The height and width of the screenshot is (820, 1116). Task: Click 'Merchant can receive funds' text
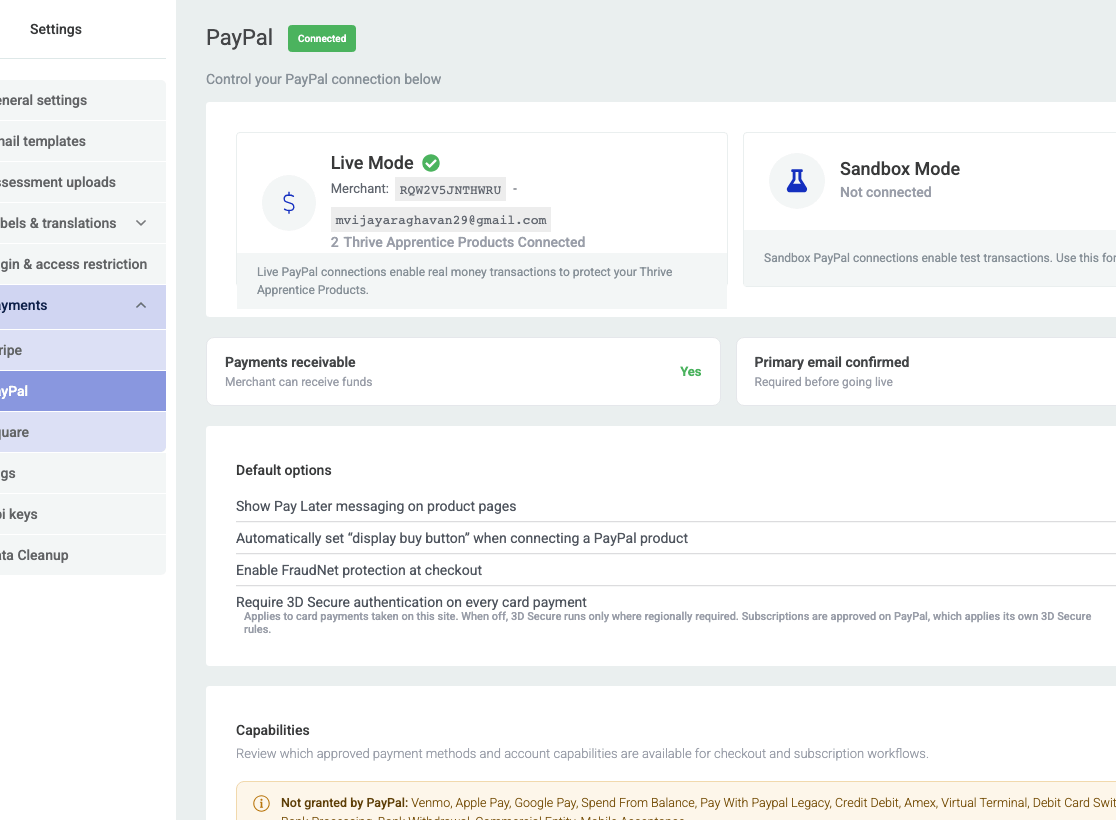point(298,382)
